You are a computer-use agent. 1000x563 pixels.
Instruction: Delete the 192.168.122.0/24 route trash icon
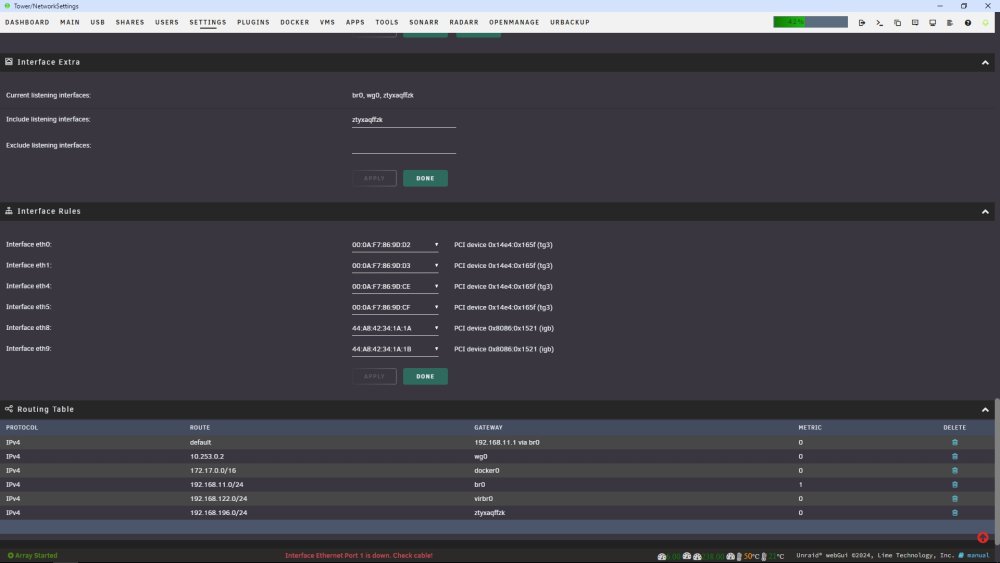click(955, 499)
